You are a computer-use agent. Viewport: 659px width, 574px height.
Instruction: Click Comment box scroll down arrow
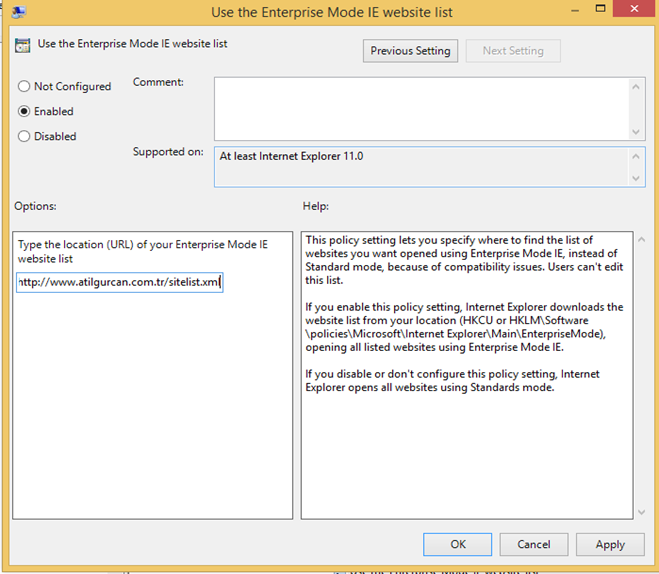(x=636, y=132)
